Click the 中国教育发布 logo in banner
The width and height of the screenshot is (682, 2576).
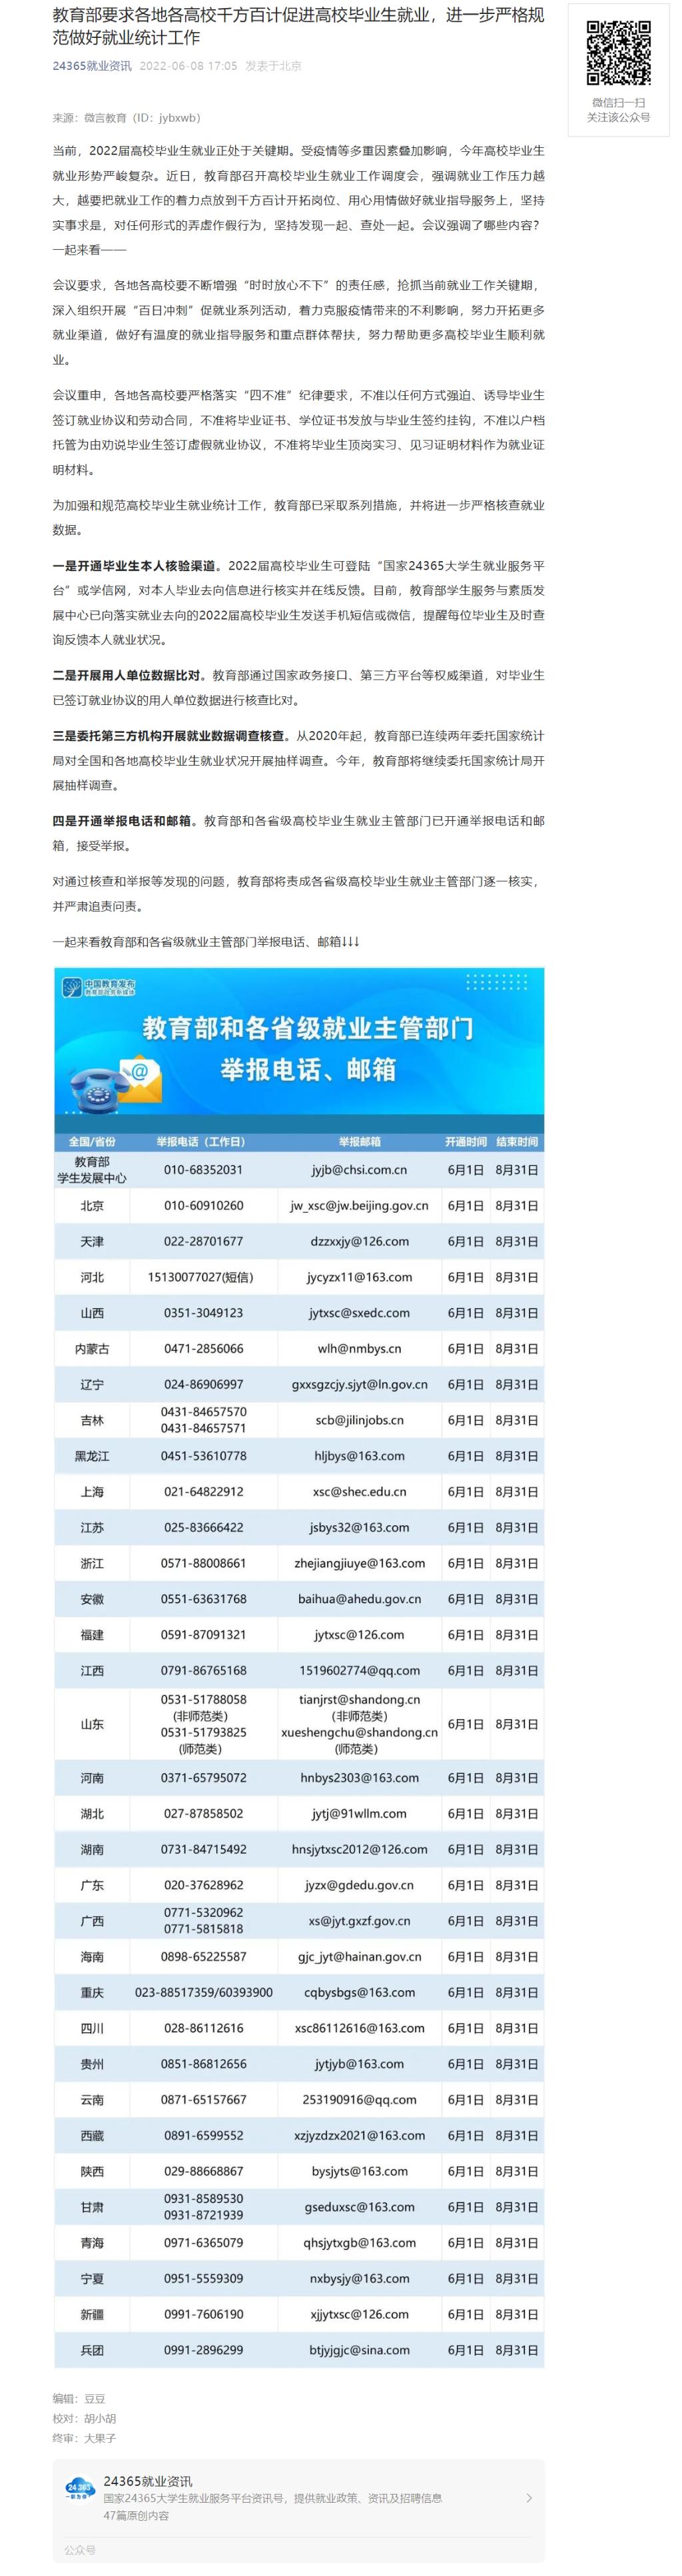98,987
